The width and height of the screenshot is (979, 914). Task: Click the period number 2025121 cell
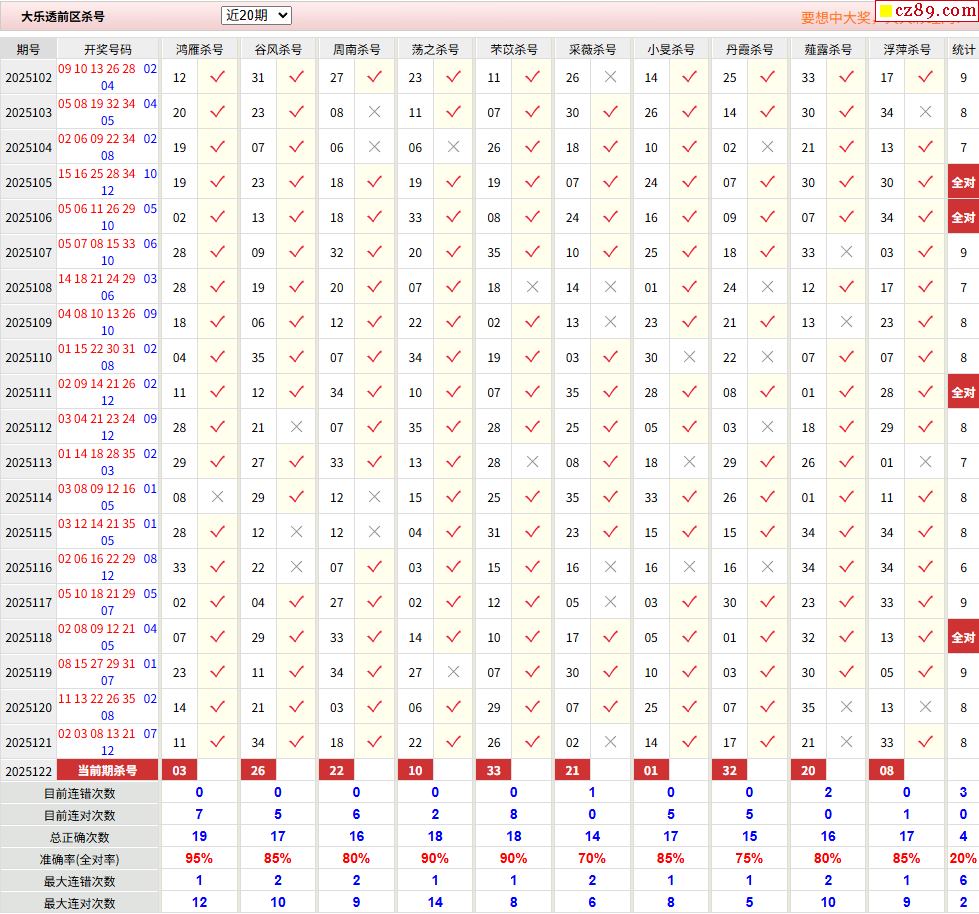(28, 742)
